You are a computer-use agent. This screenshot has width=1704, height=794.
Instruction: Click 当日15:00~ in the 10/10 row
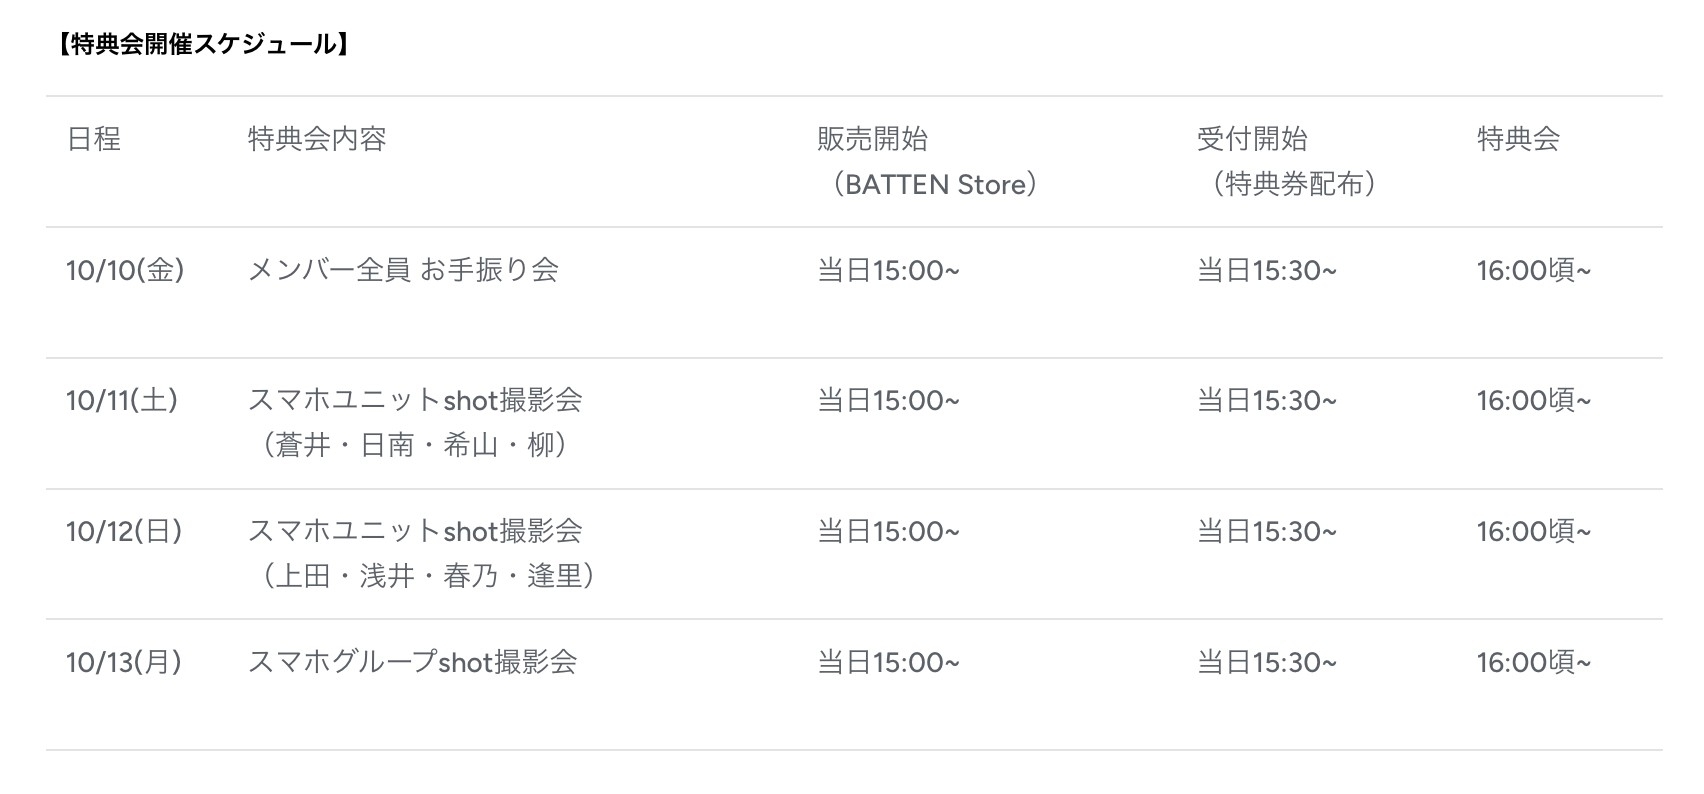pyautogui.click(x=888, y=270)
